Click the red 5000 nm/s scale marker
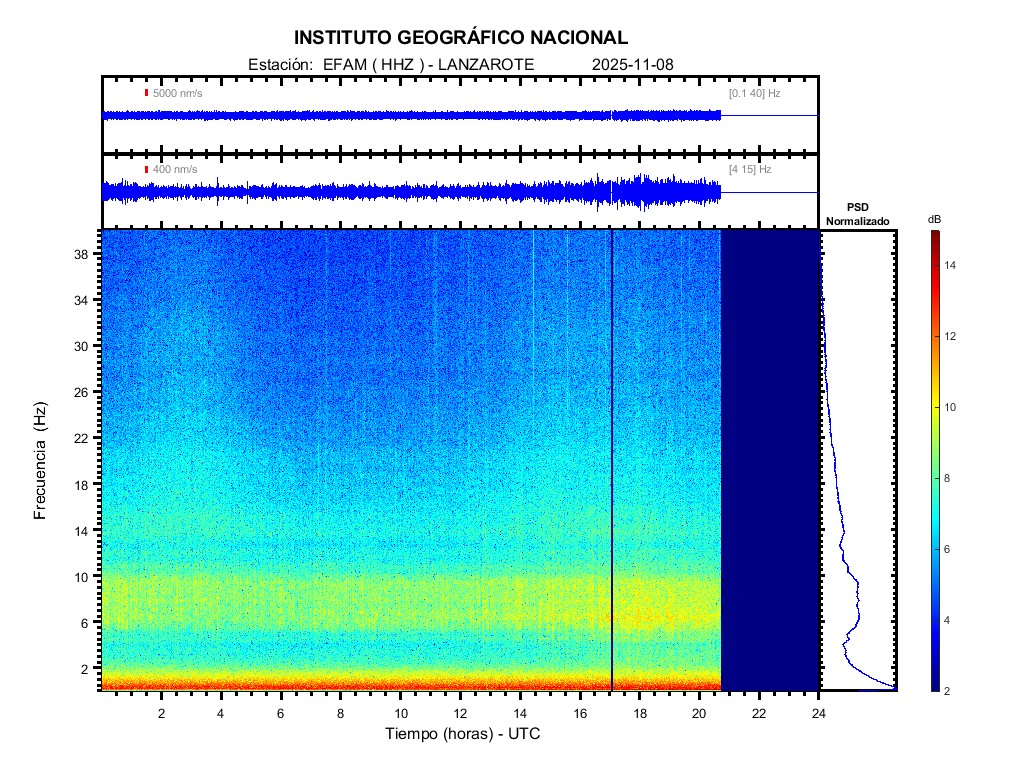The width and height of the screenshot is (1024, 768). click(x=146, y=93)
